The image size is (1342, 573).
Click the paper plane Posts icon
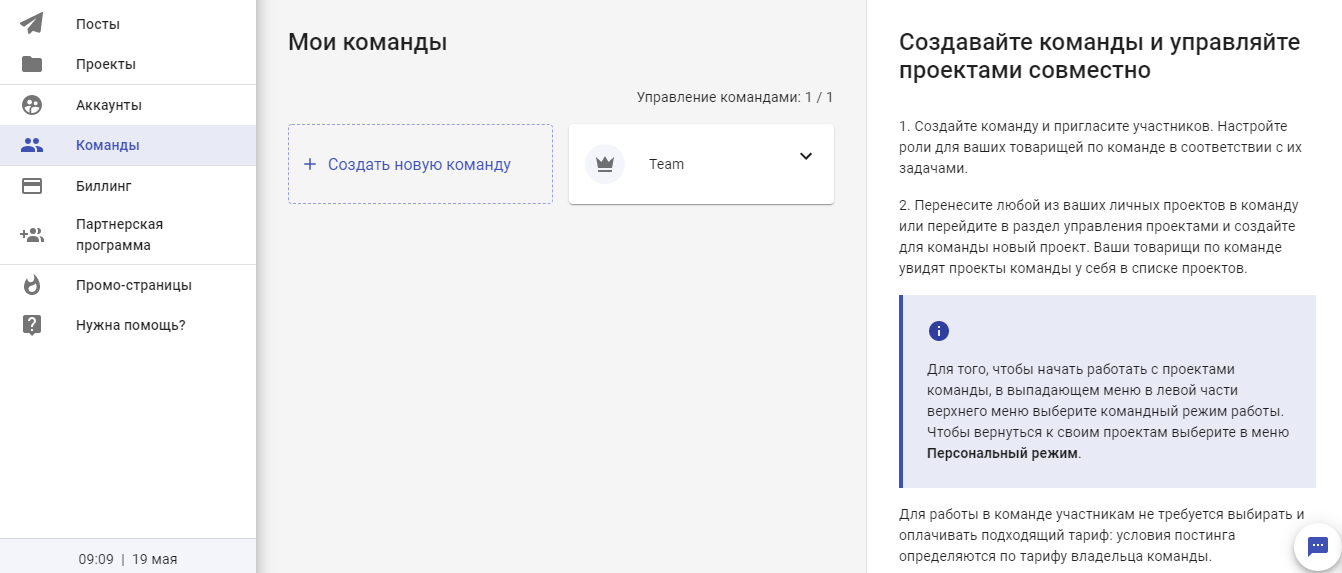(32, 23)
